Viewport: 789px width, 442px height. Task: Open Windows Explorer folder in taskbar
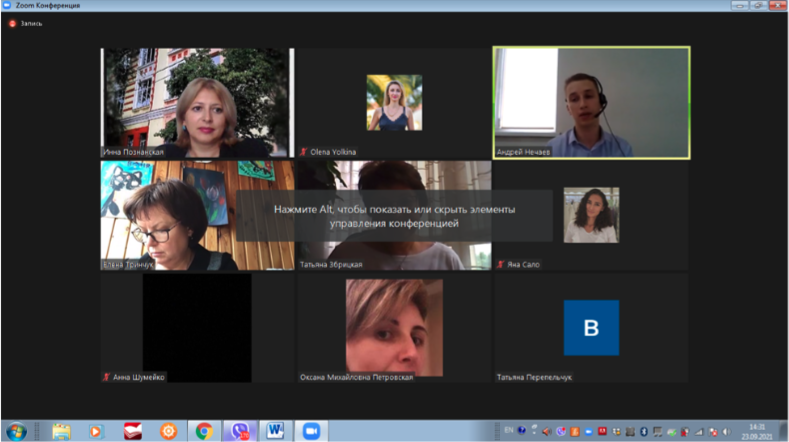[x=62, y=430]
